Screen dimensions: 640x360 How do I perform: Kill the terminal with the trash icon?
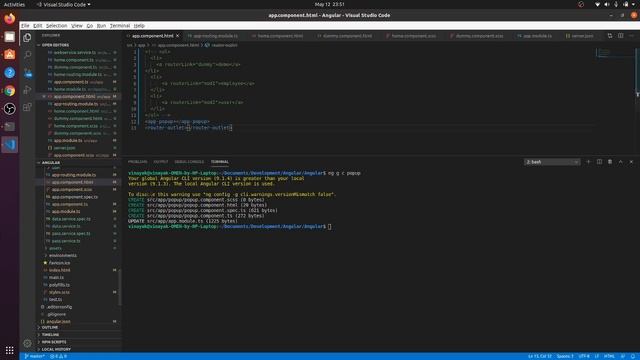click(610, 162)
